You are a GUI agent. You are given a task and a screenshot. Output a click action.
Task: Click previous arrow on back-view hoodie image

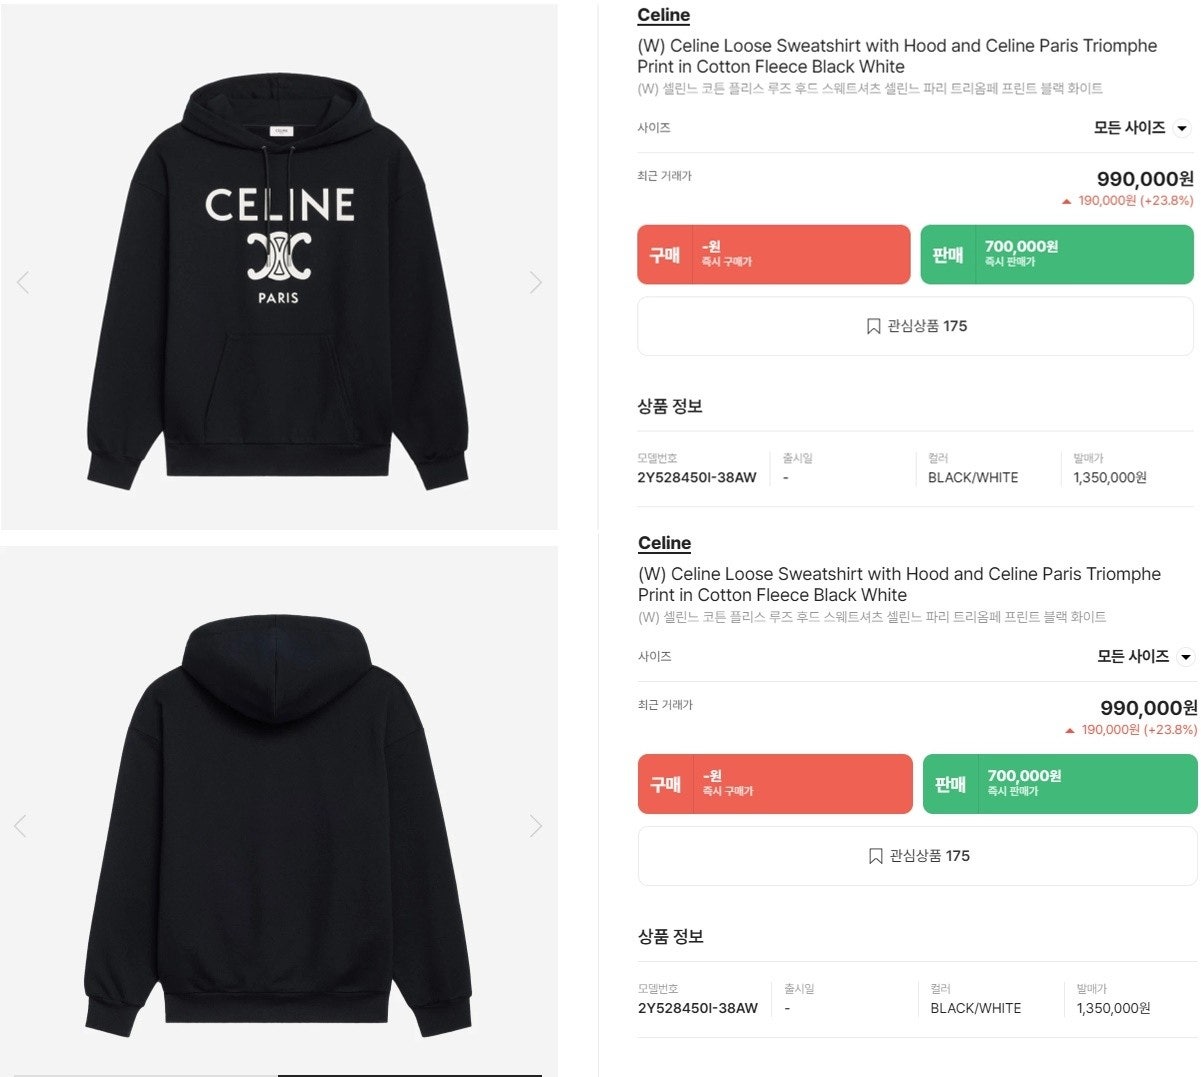[21, 826]
